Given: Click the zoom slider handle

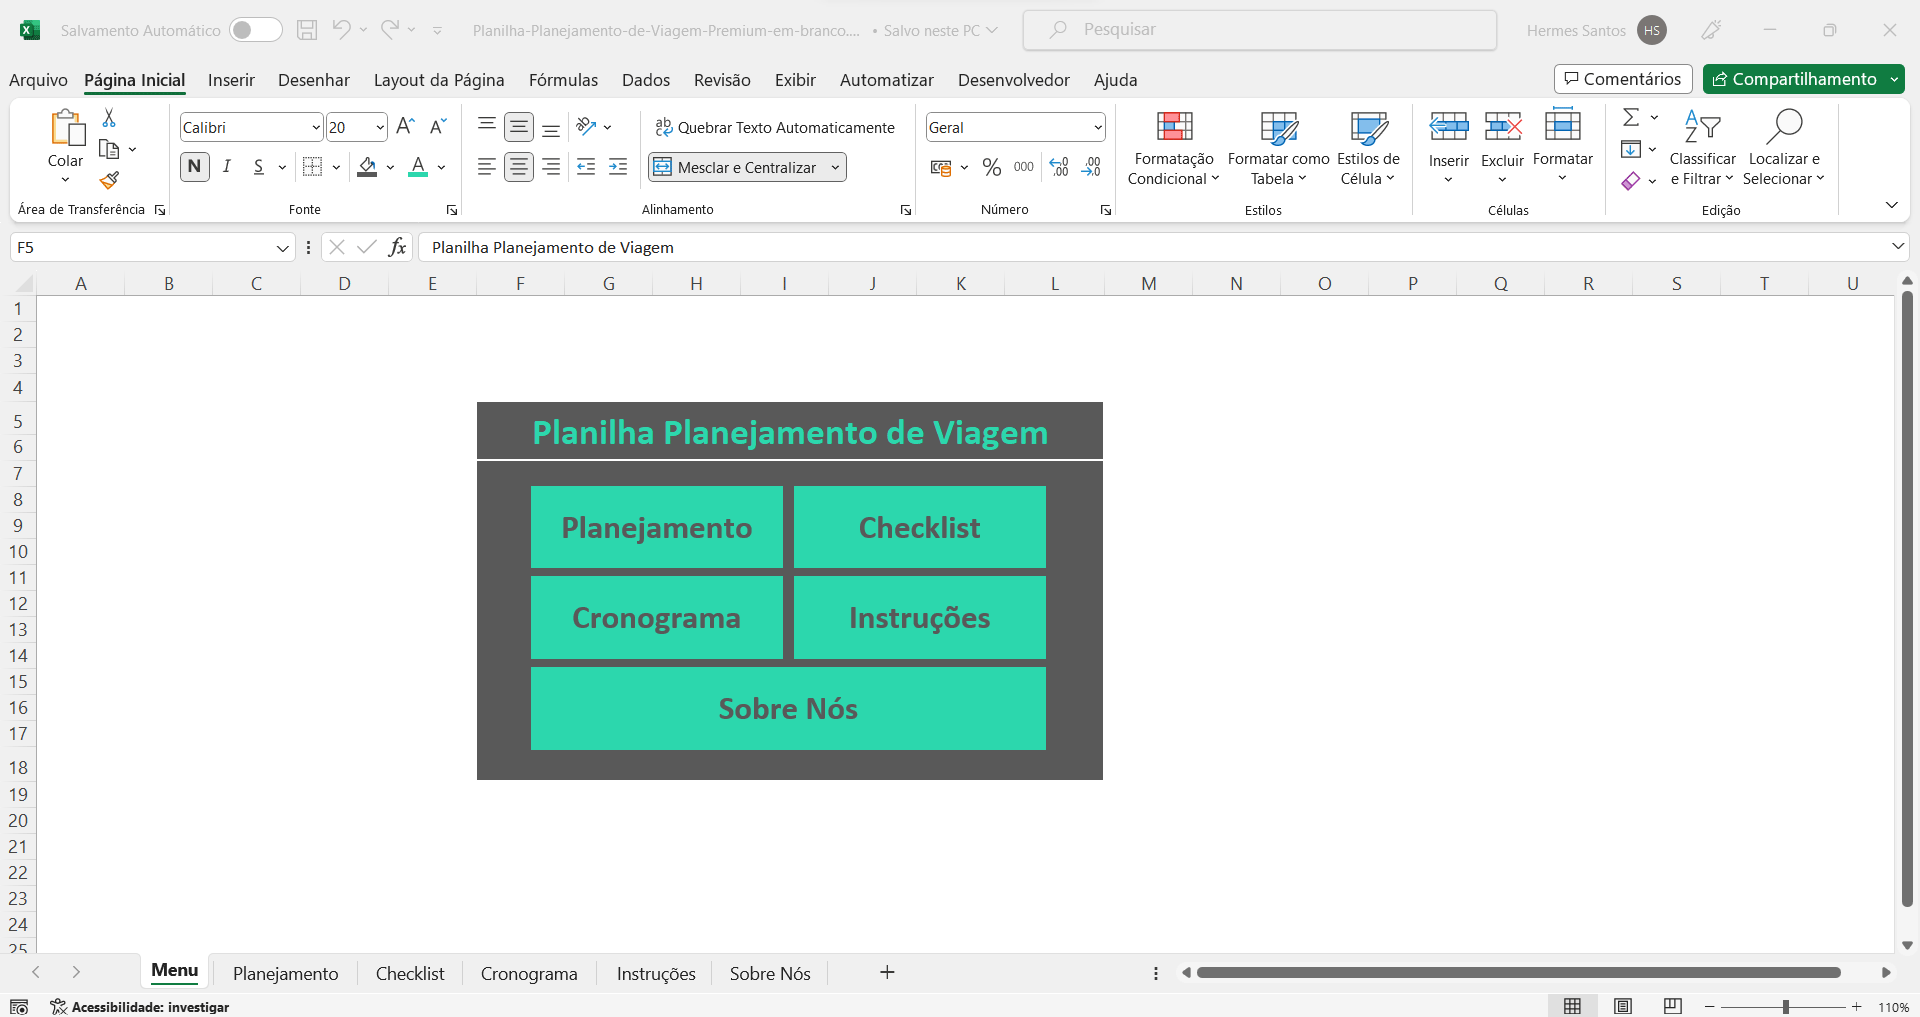Looking at the screenshot, I should click(x=1786, y=1006).
